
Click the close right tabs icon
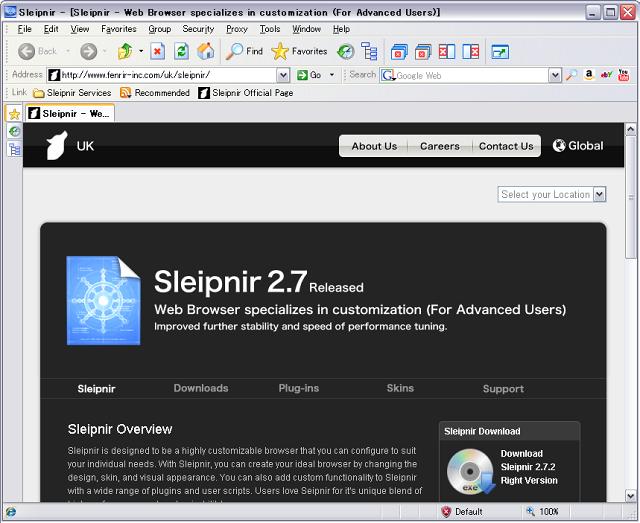coord(471,52)
